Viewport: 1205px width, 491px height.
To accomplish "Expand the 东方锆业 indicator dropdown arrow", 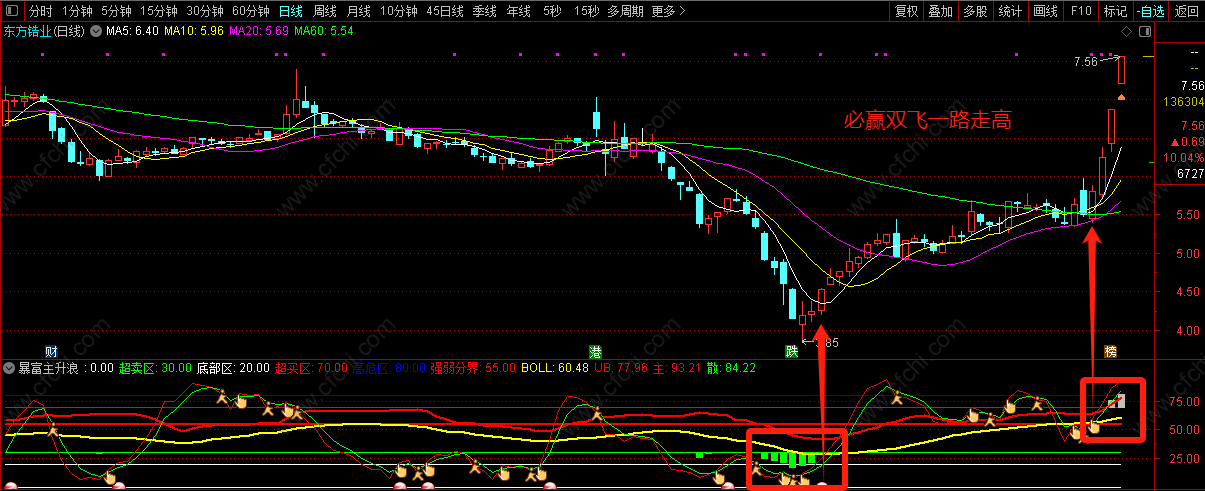I will tap(96, 32).
